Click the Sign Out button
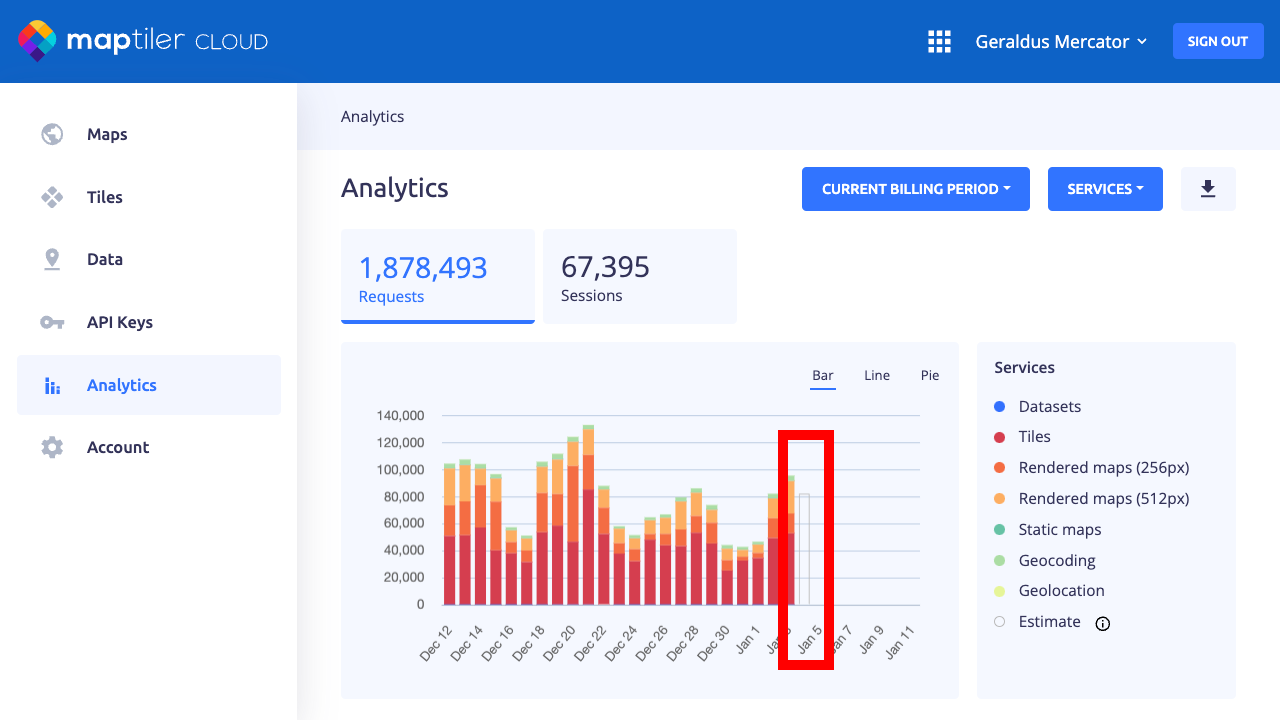The height and width of the screenshot is (720, 1280). 1217,41
